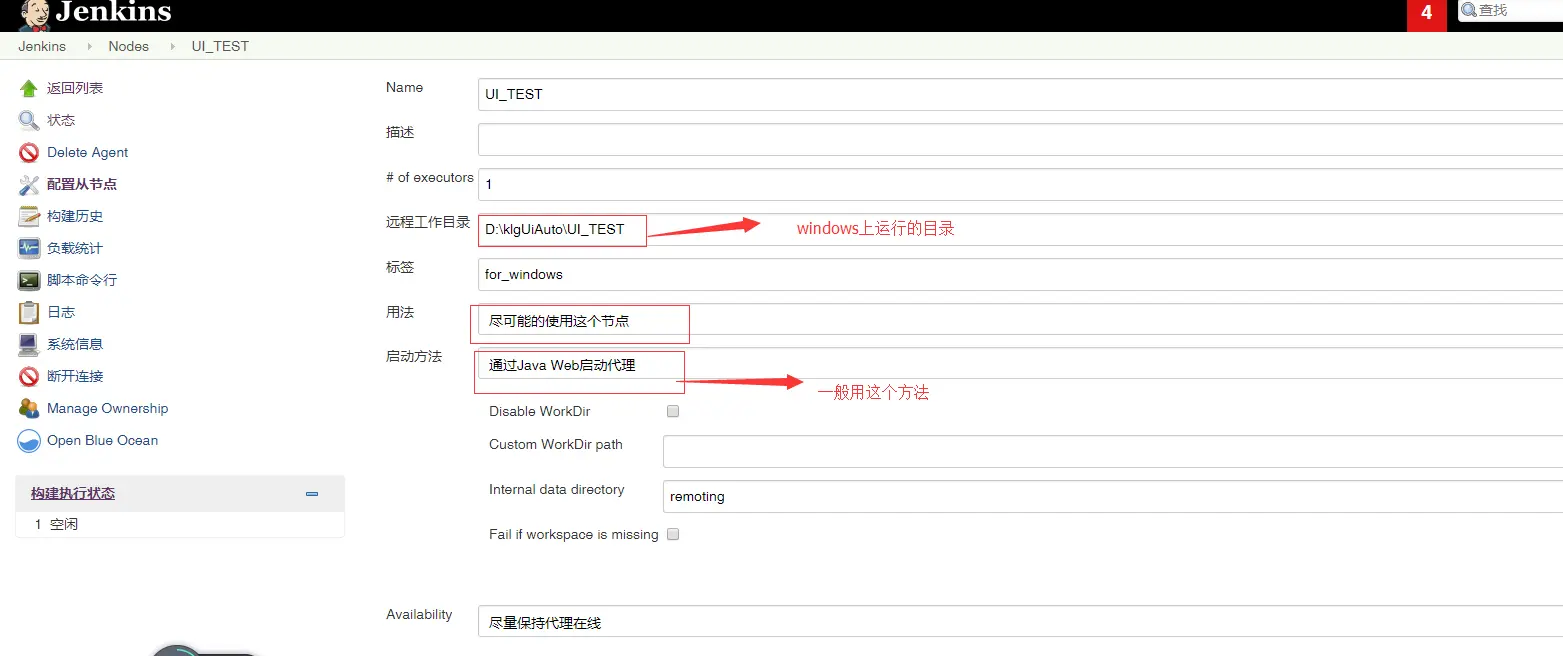View the 构建历史 build history
This screenshot has width=1563, height=656.
75,216
